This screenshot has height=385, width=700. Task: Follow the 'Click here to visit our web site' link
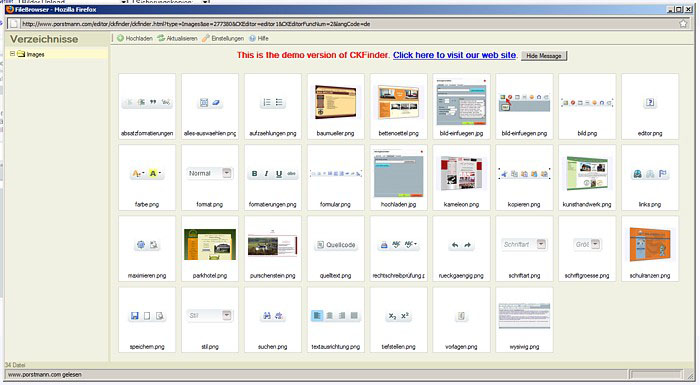click(454, 55)
